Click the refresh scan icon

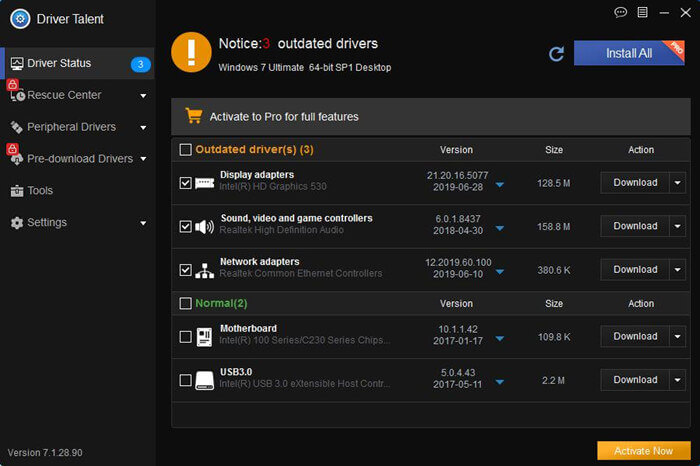click(x=556, y=54)
